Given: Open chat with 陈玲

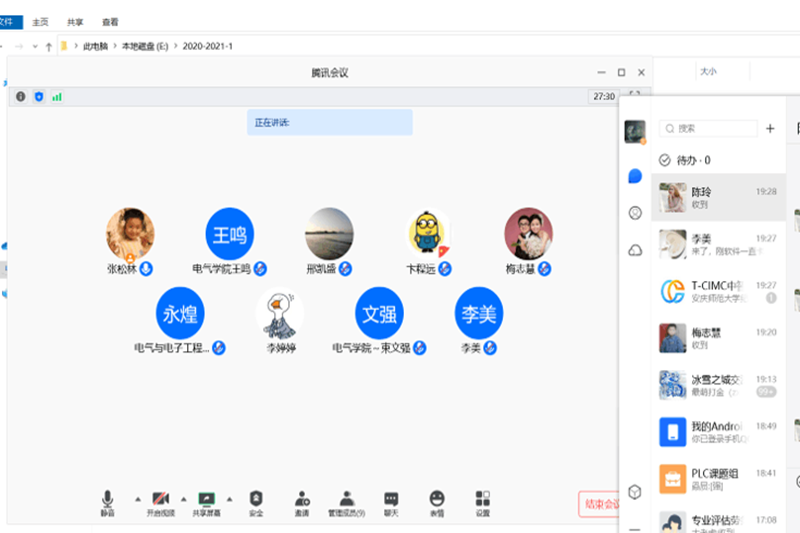Looking at the screenshot, I should [x=718, y=197].
